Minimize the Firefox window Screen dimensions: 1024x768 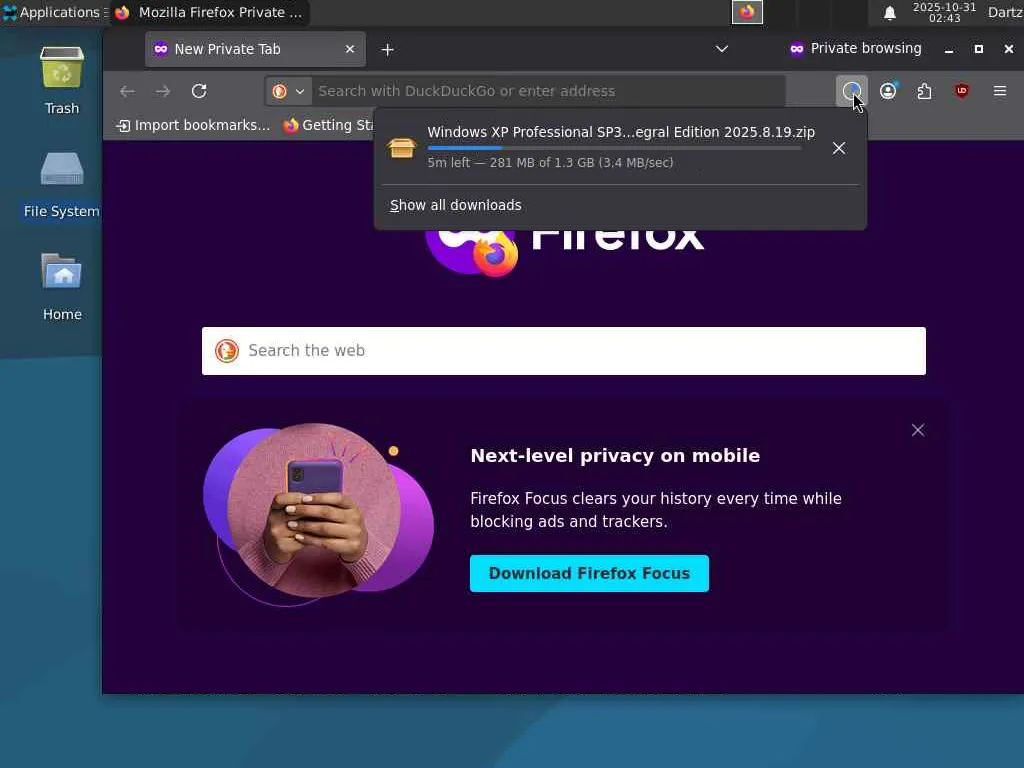coord(949,50)
